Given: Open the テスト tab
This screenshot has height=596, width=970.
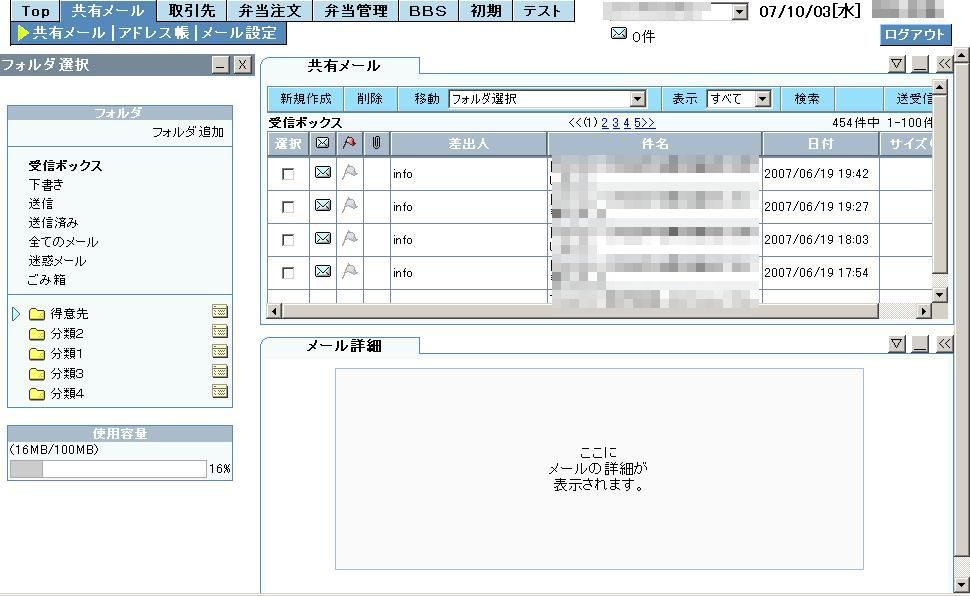Looking at the screenshot, I should [543, 11].
